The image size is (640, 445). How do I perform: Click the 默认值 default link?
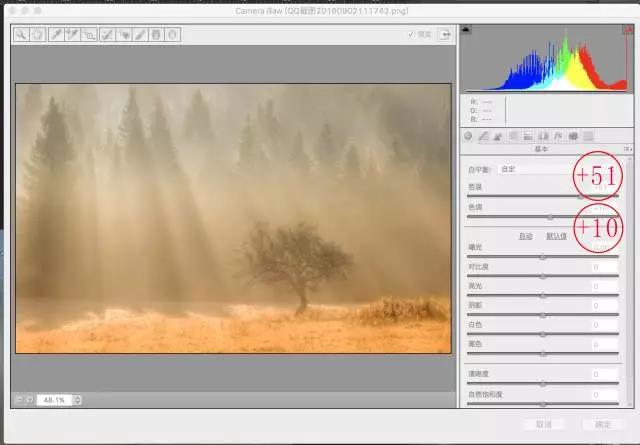[x=556, y=236]
